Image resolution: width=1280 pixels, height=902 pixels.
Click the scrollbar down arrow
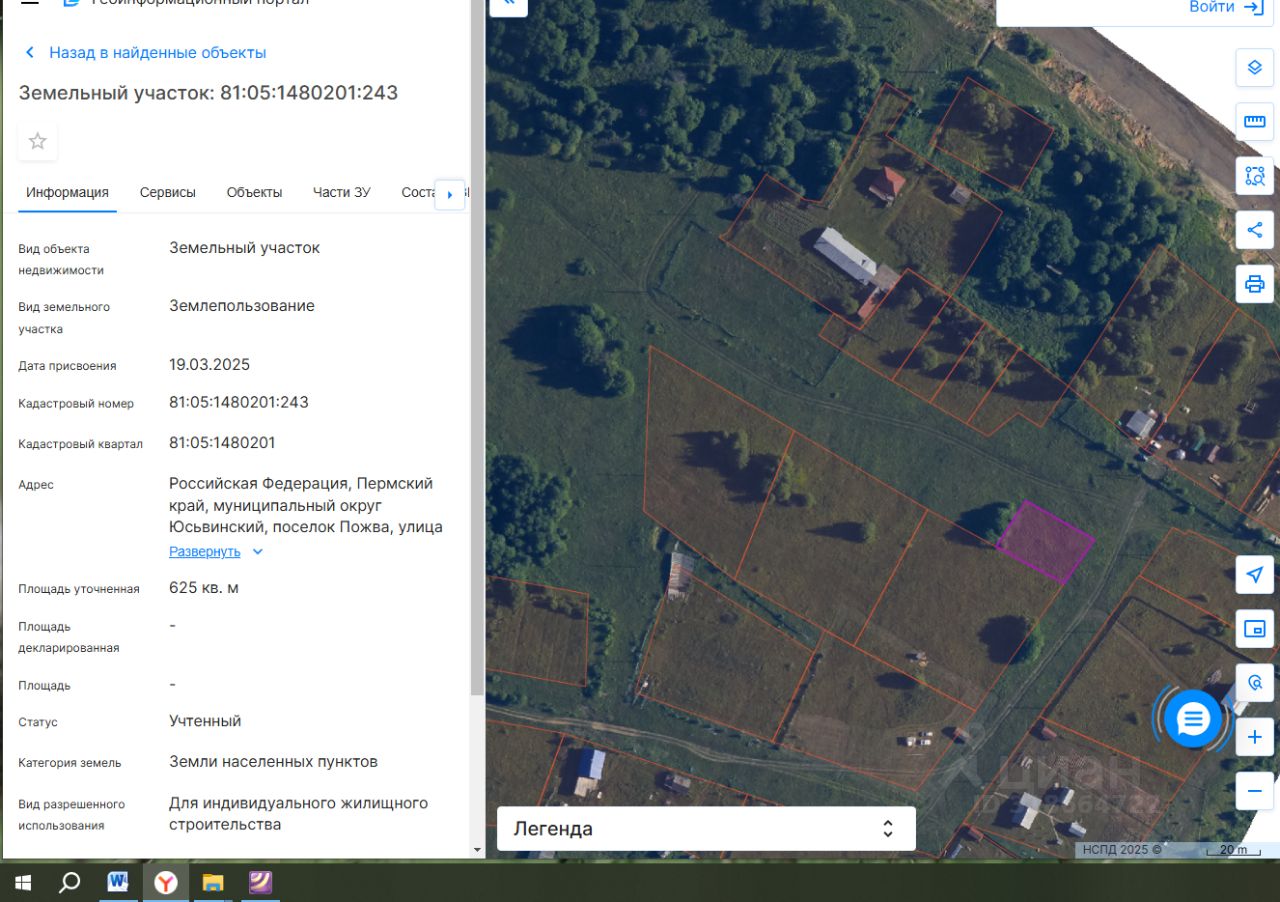click(477, 850)
